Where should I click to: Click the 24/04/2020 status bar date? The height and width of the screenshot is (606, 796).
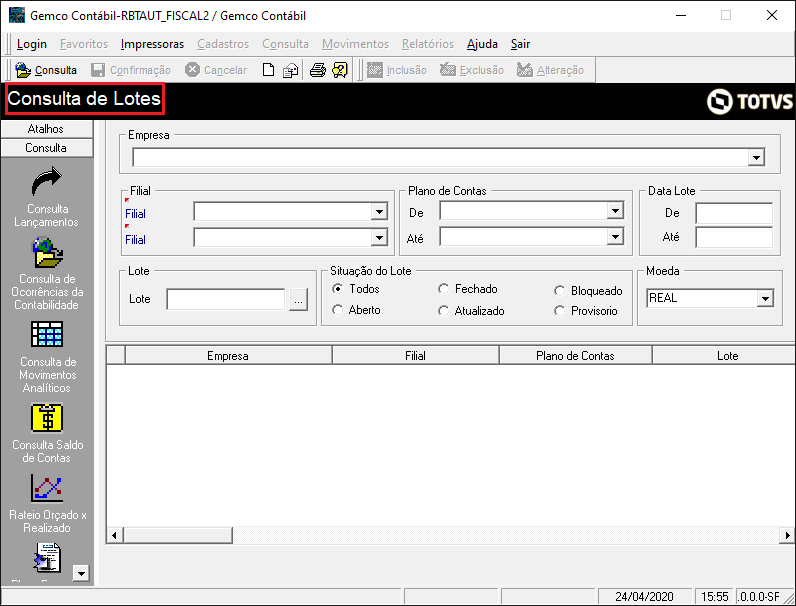click(644, 596)
